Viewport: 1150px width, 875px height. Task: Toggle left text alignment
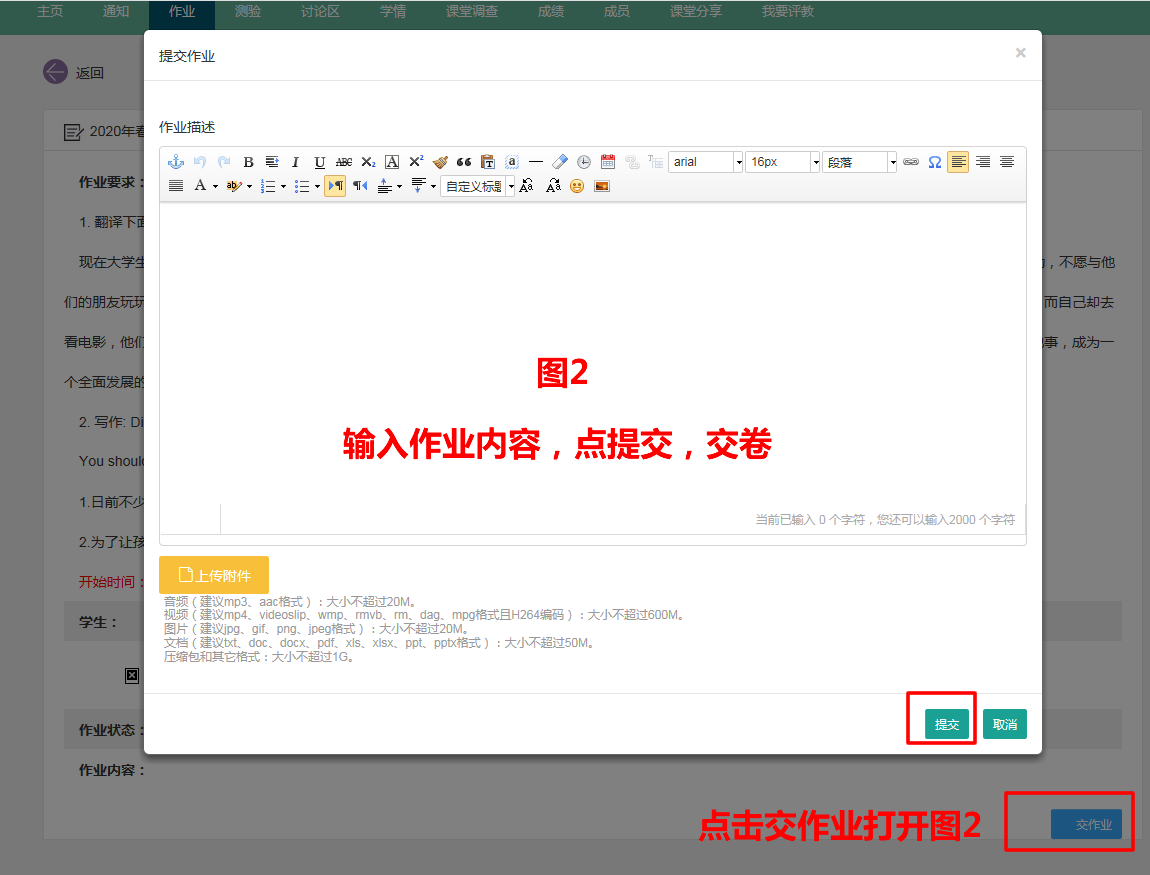point(958,162)
